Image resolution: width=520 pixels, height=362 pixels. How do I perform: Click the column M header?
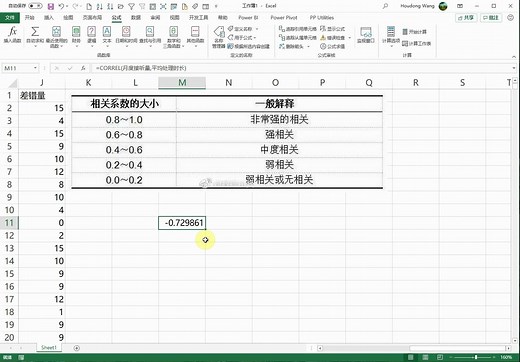point(182,83)
